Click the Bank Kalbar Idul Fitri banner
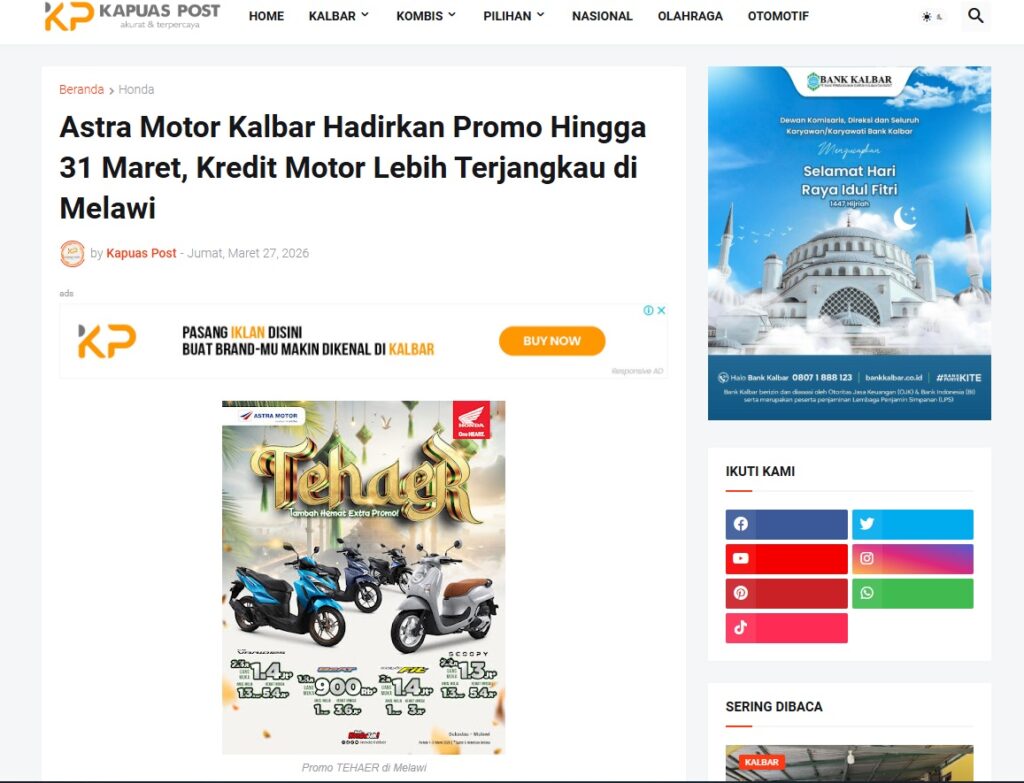The height and width of the screenshot is (783, 1024). point(849,243)
